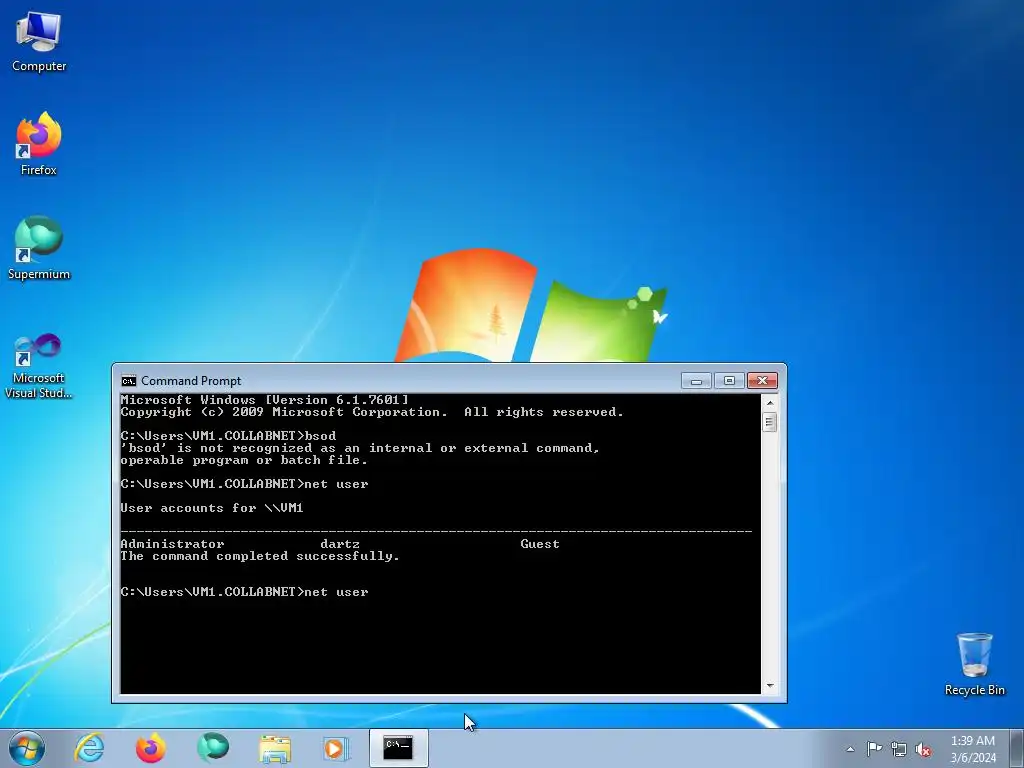This screenshot has width=1024, height=768.
Task: Click the Command Prompt scrollbar up arrow
Action: [x=769, y=403]
